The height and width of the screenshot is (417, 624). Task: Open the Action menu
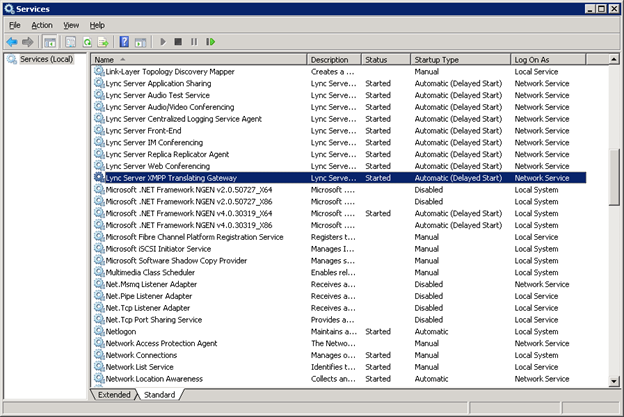(41, 24)
